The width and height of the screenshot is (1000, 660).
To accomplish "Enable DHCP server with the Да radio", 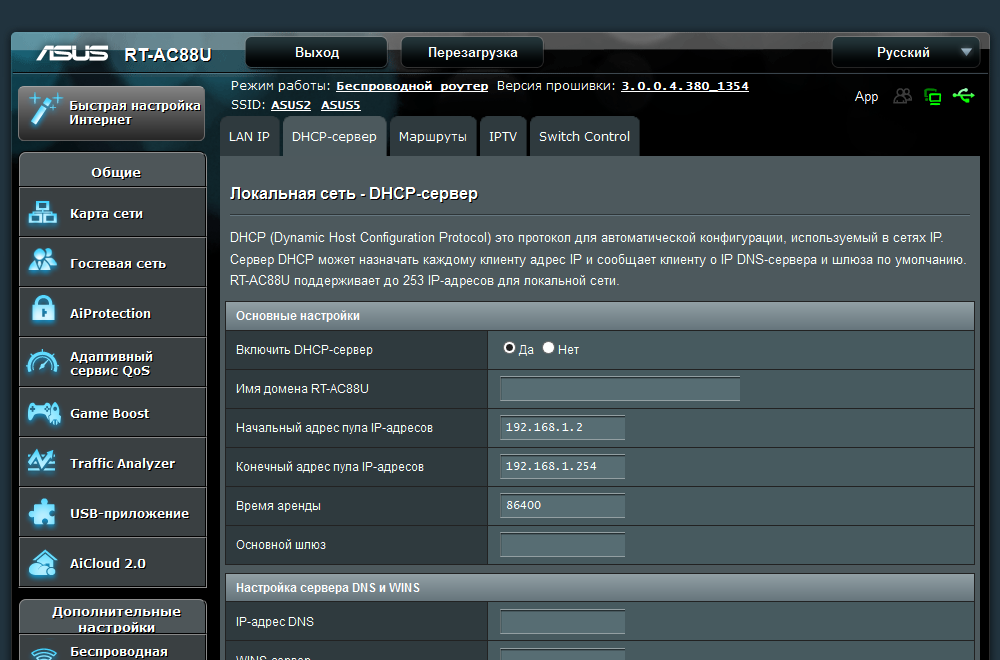I will coord(510,348).
